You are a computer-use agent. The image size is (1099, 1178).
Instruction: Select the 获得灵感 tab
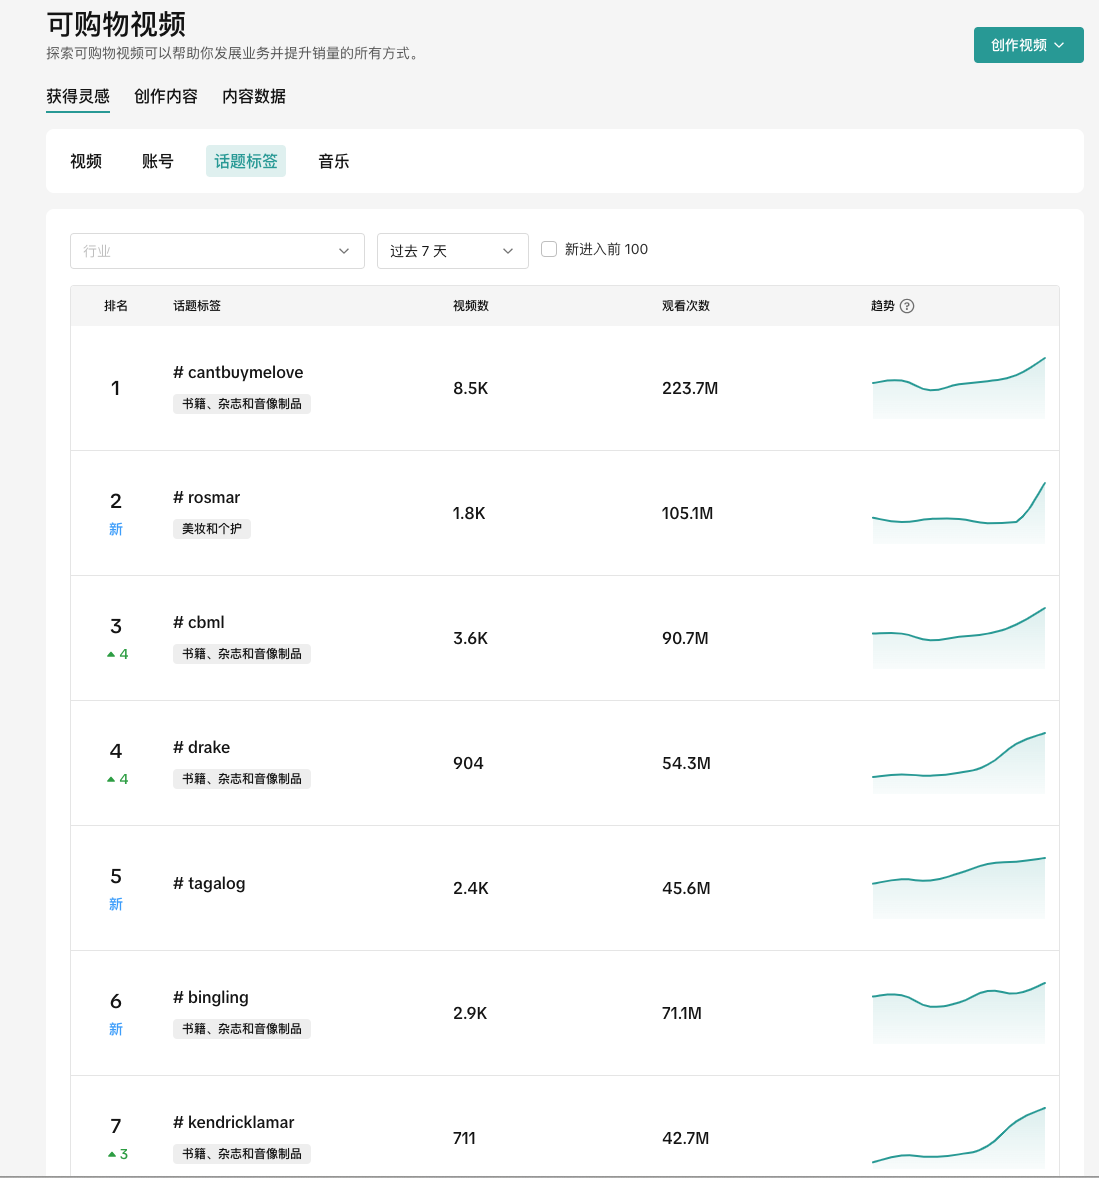click(x=78, y=96)
